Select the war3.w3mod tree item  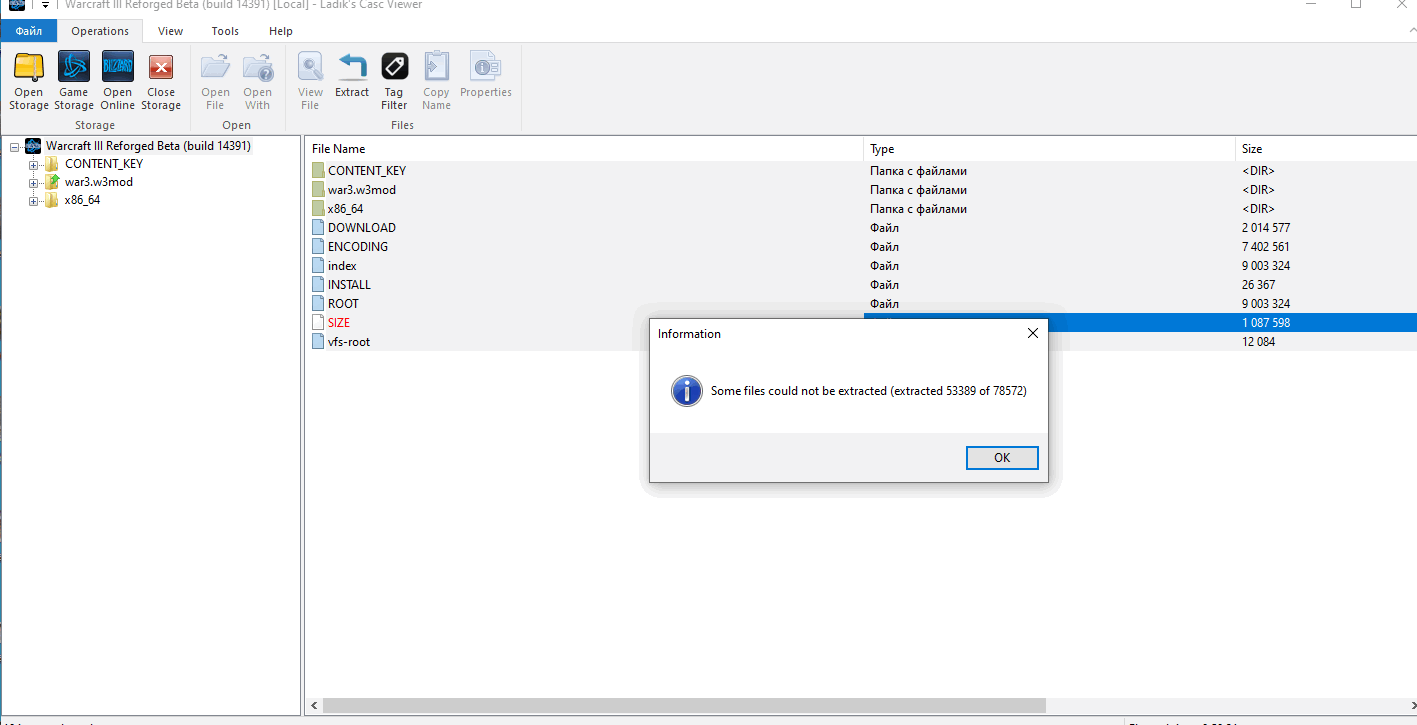coord(98,182)
